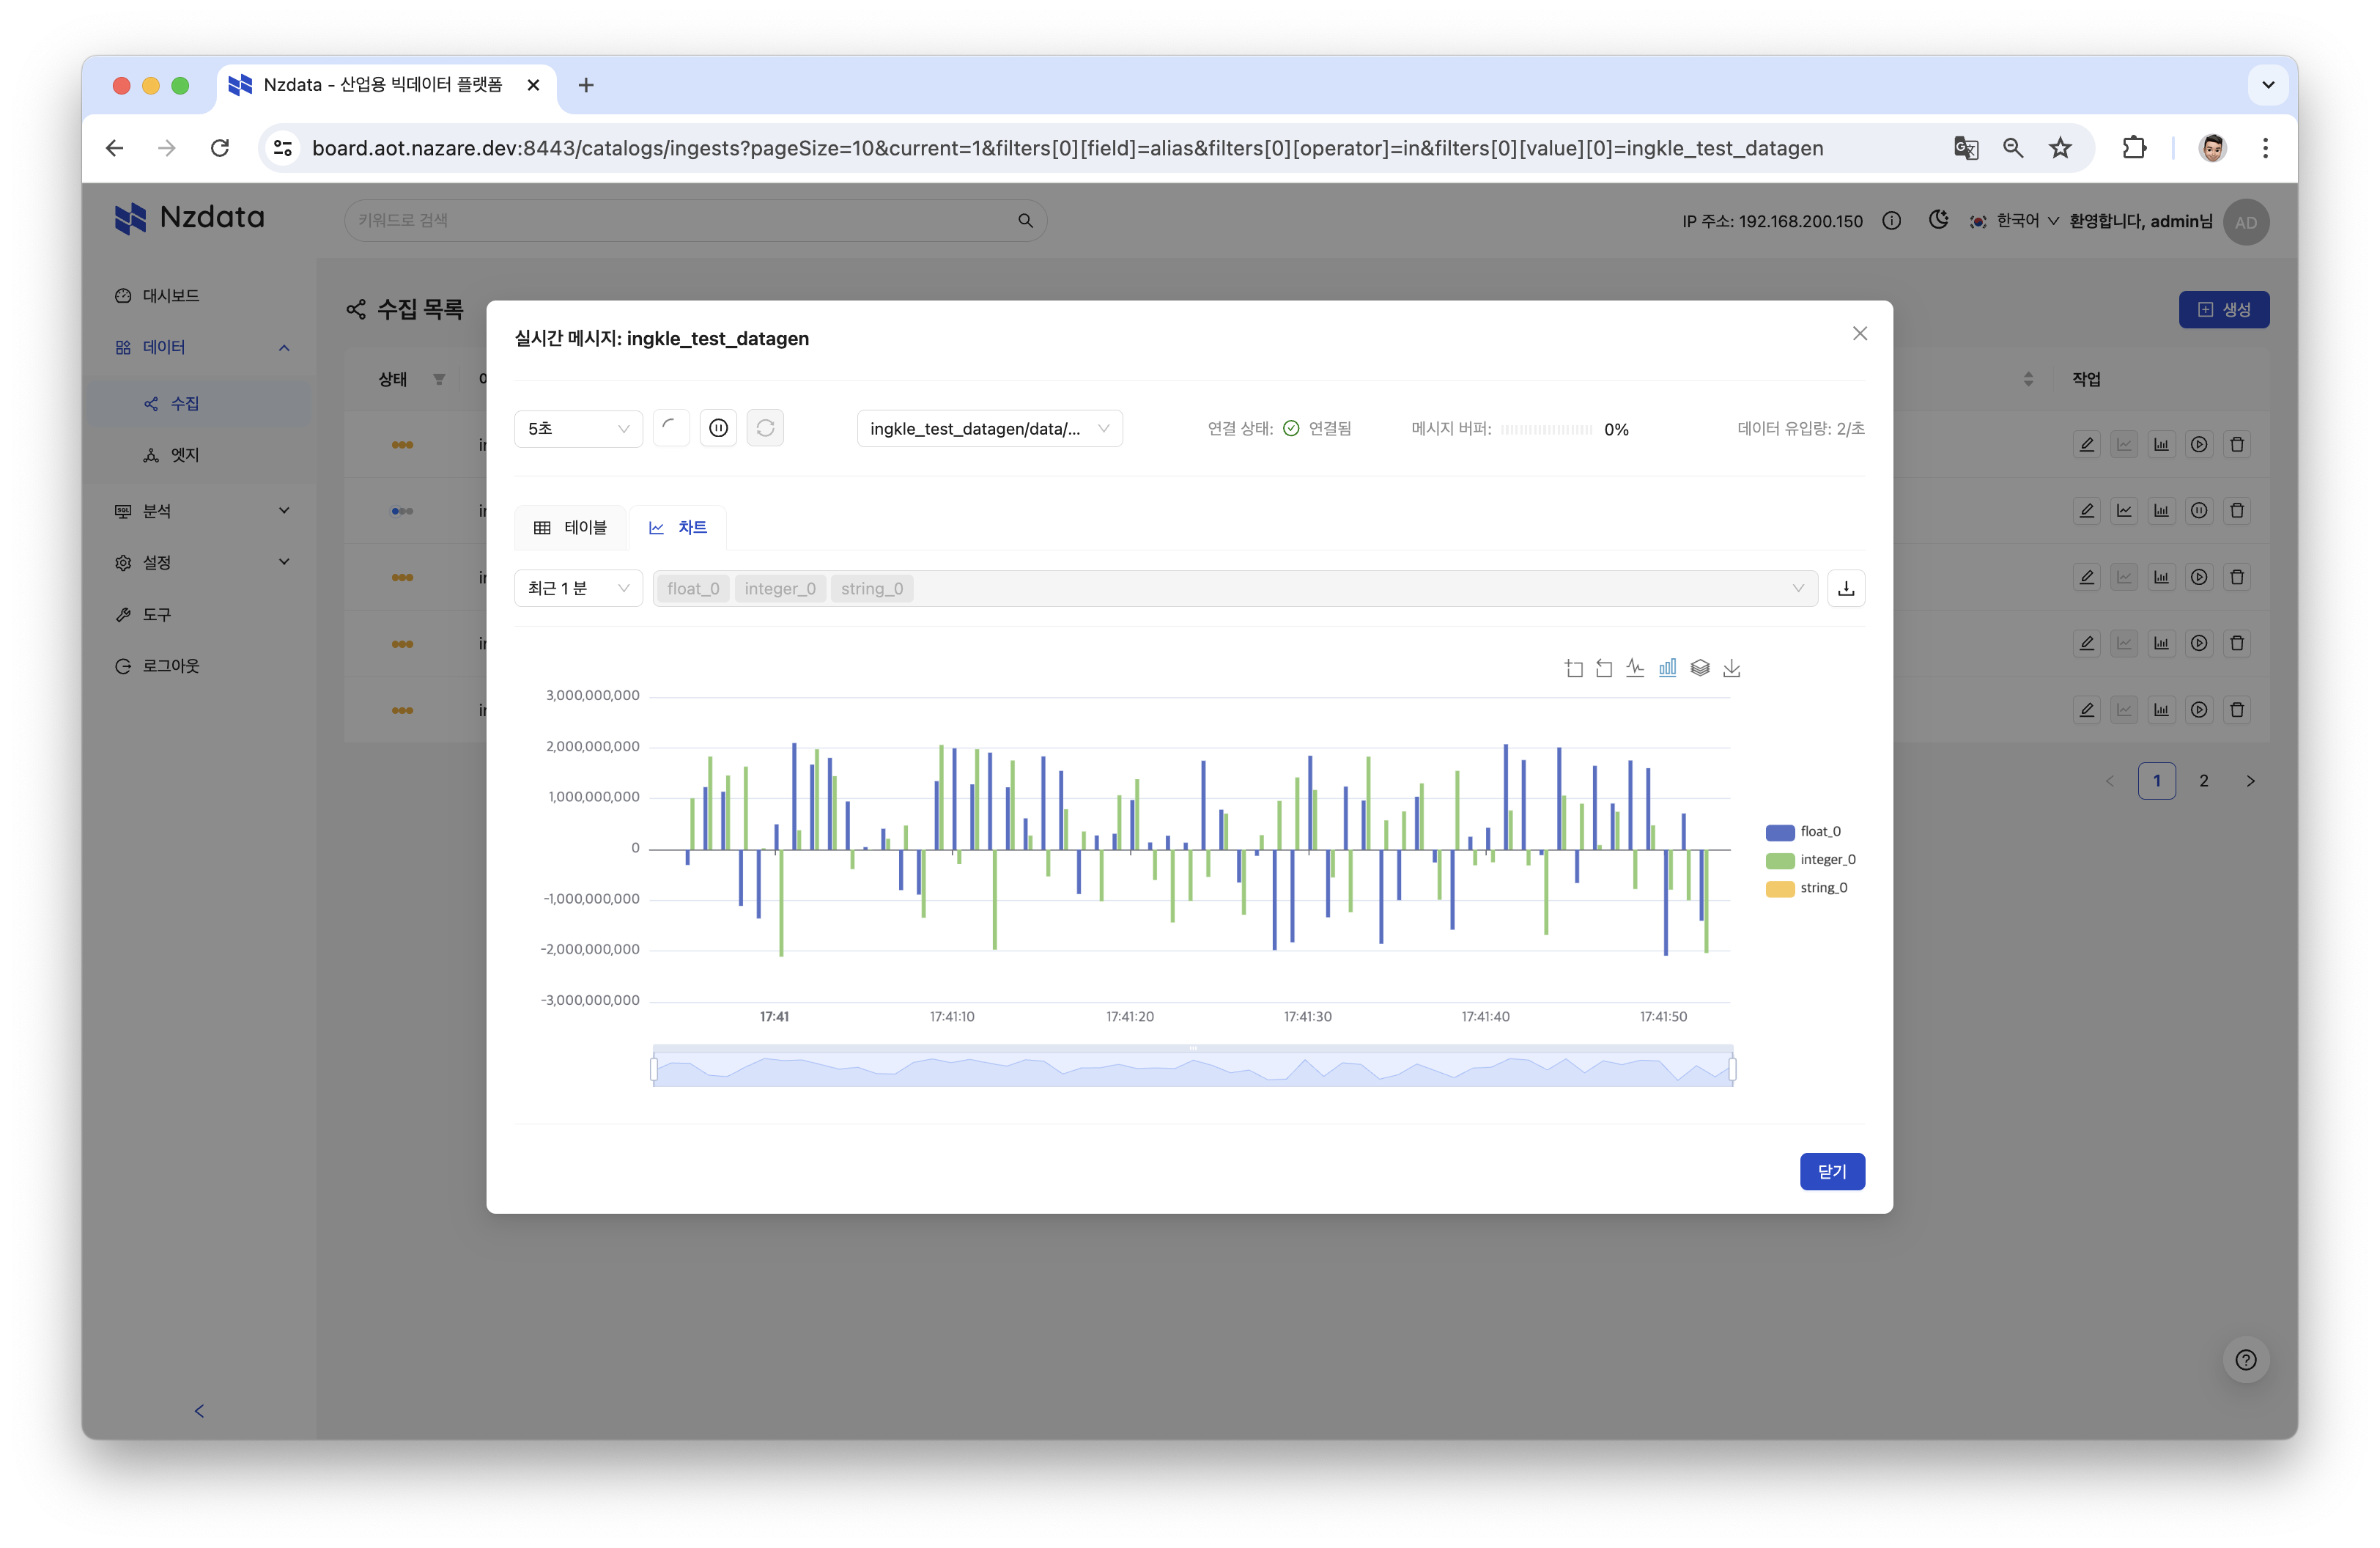Toggle the float_0 series in the chart legend
This screenshot has height=1548, width=2380.
point(1803,832)
